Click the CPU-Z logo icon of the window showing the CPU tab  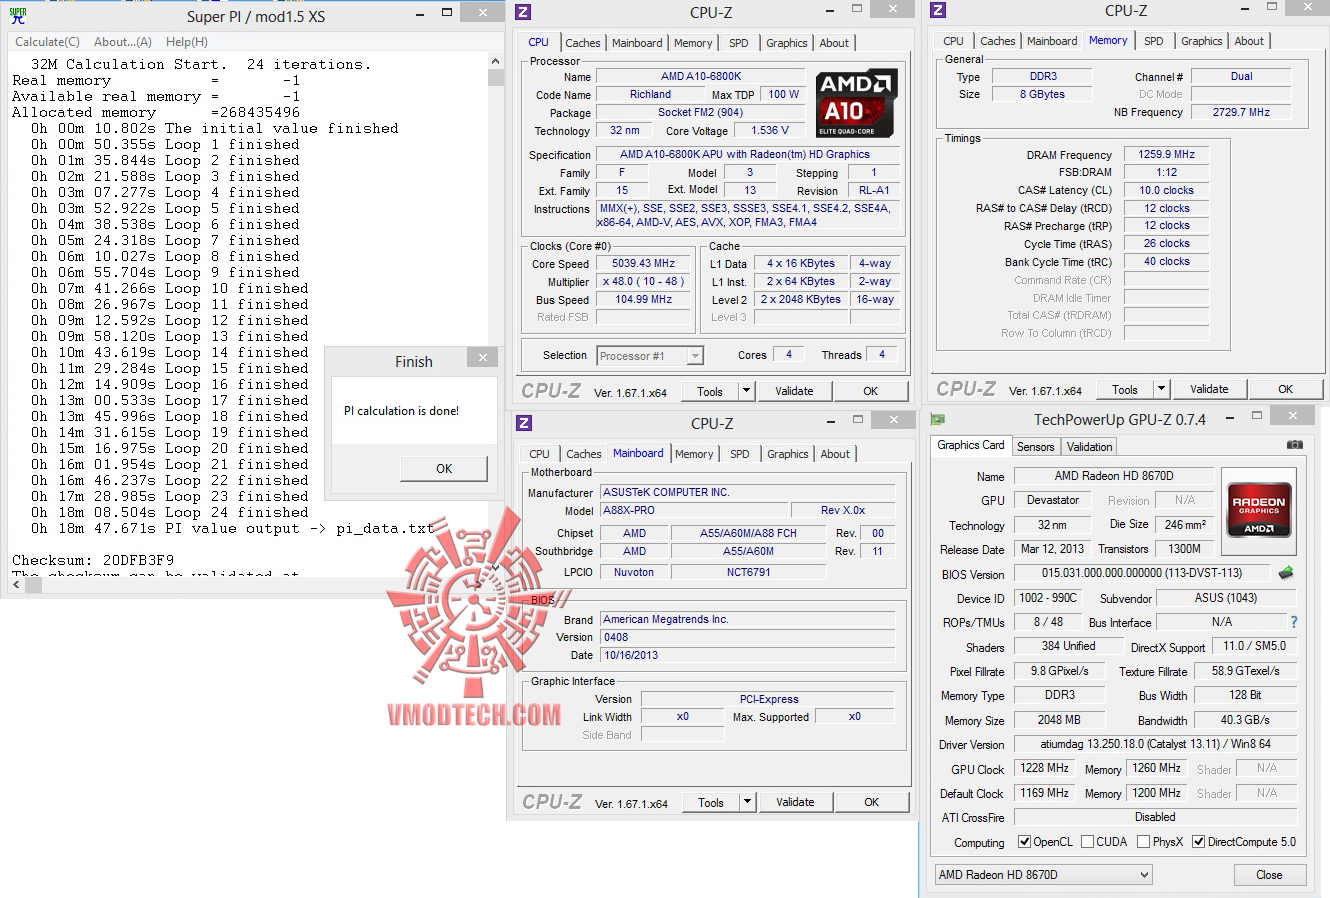(523, 12)
